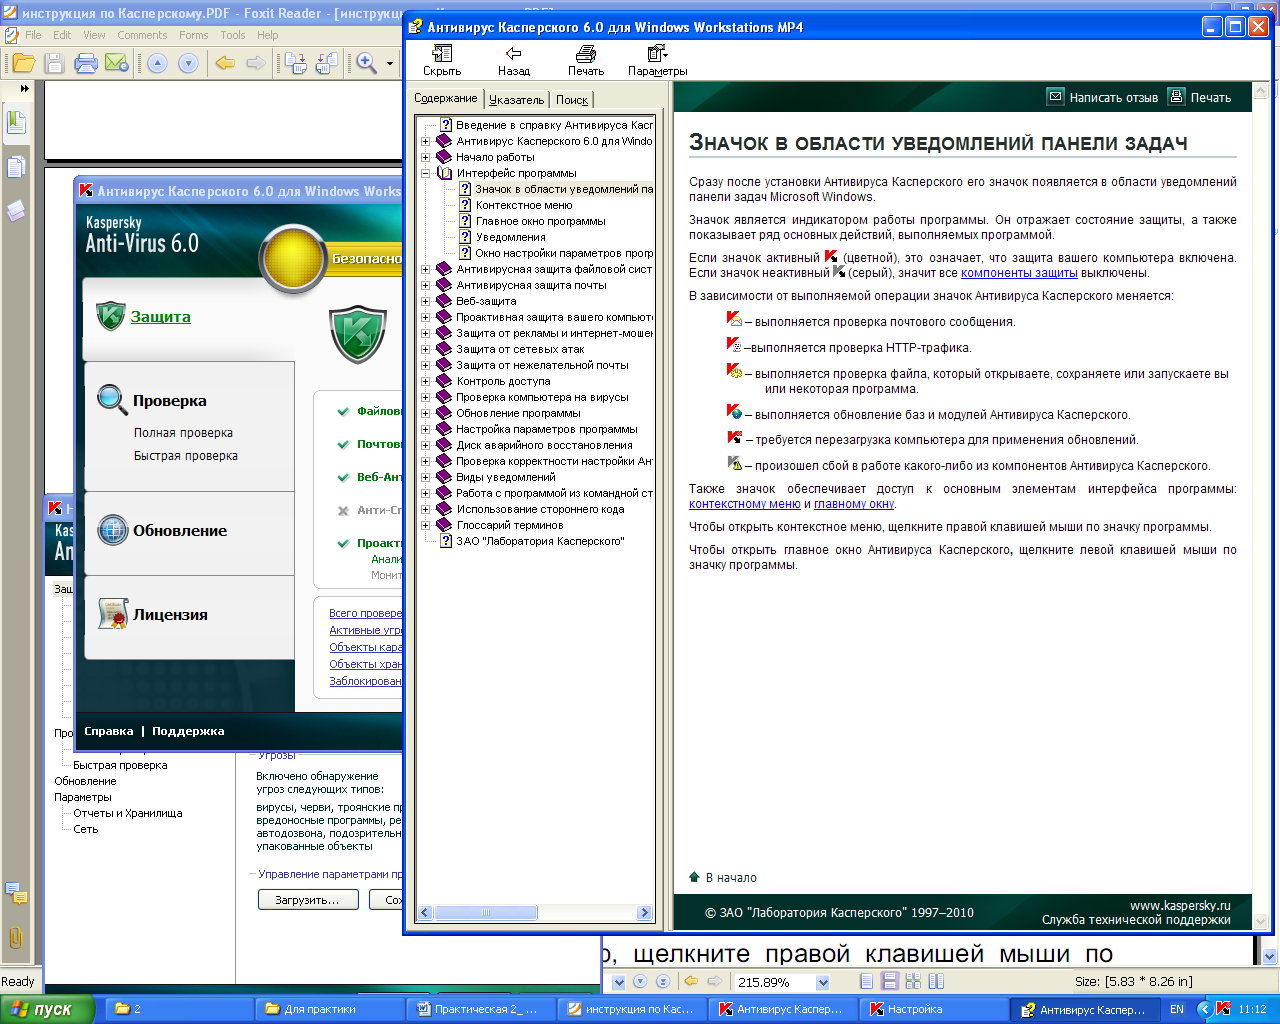1280x1024 pixels.
Task: Click the Печать printer icon in help toolbar
Action: pyautogui.click(x=586, y=53)
